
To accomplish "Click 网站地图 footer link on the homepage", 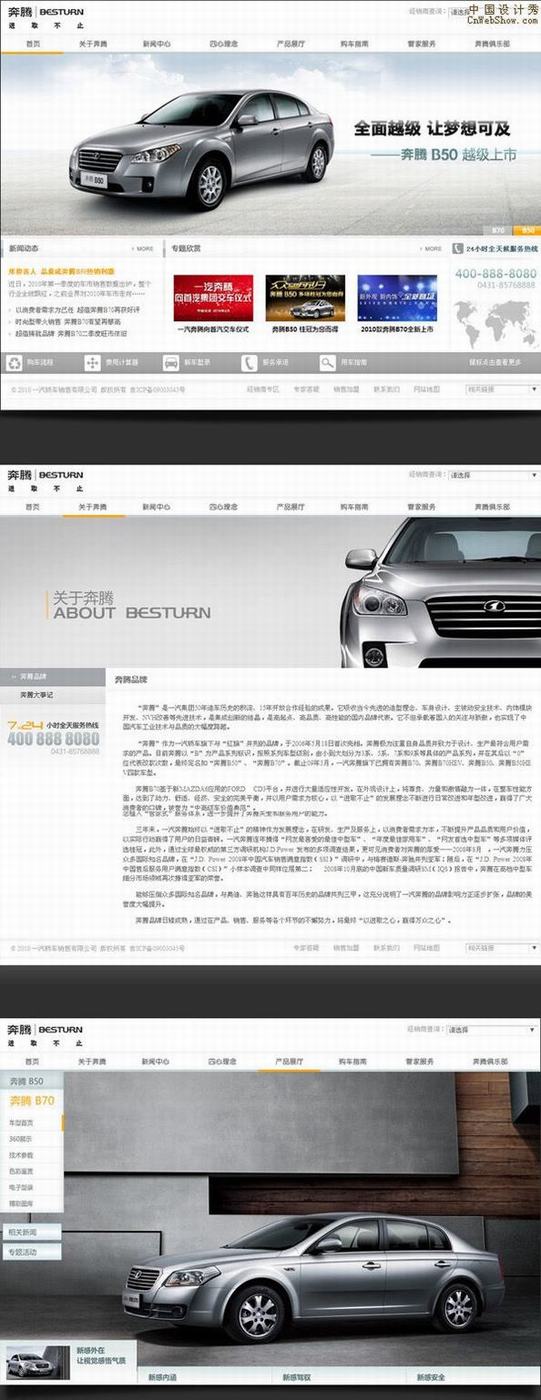I will (x=426, y=388).
